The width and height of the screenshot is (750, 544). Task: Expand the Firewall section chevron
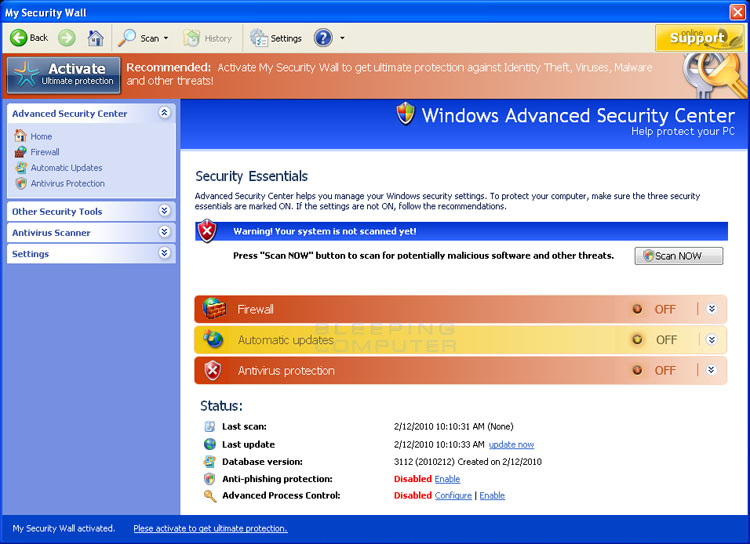[x=711, y=309]
